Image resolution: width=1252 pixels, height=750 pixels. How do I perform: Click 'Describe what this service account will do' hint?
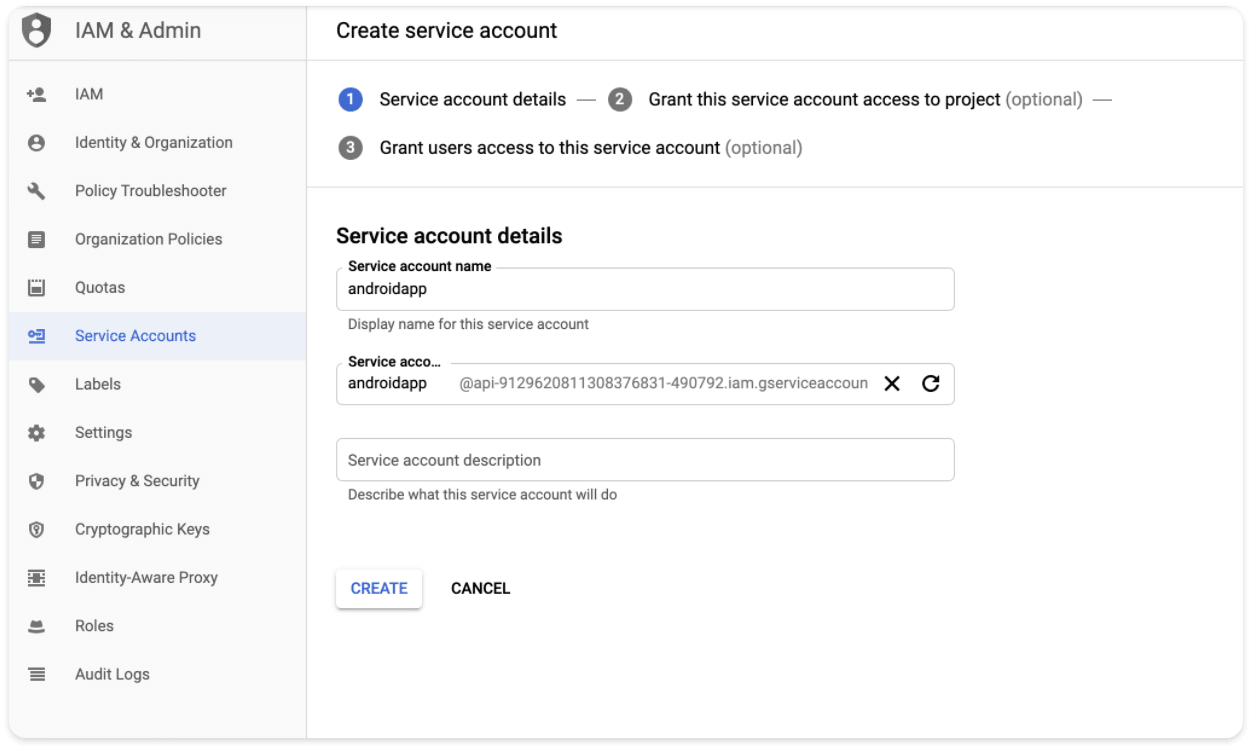pos(482,495)
